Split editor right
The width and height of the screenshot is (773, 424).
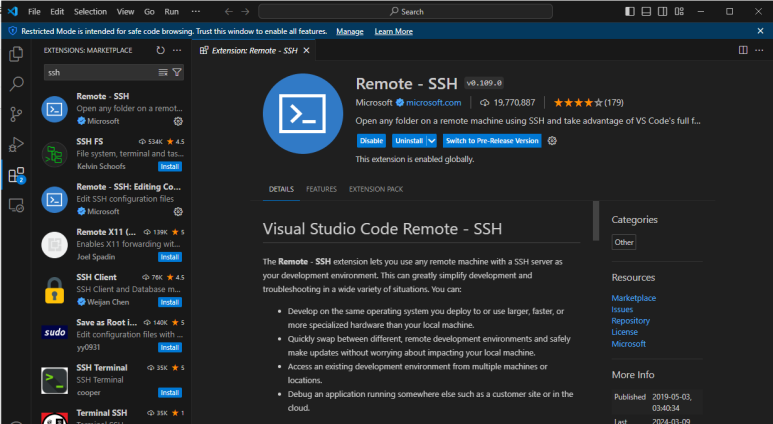(x=743, y=50)
